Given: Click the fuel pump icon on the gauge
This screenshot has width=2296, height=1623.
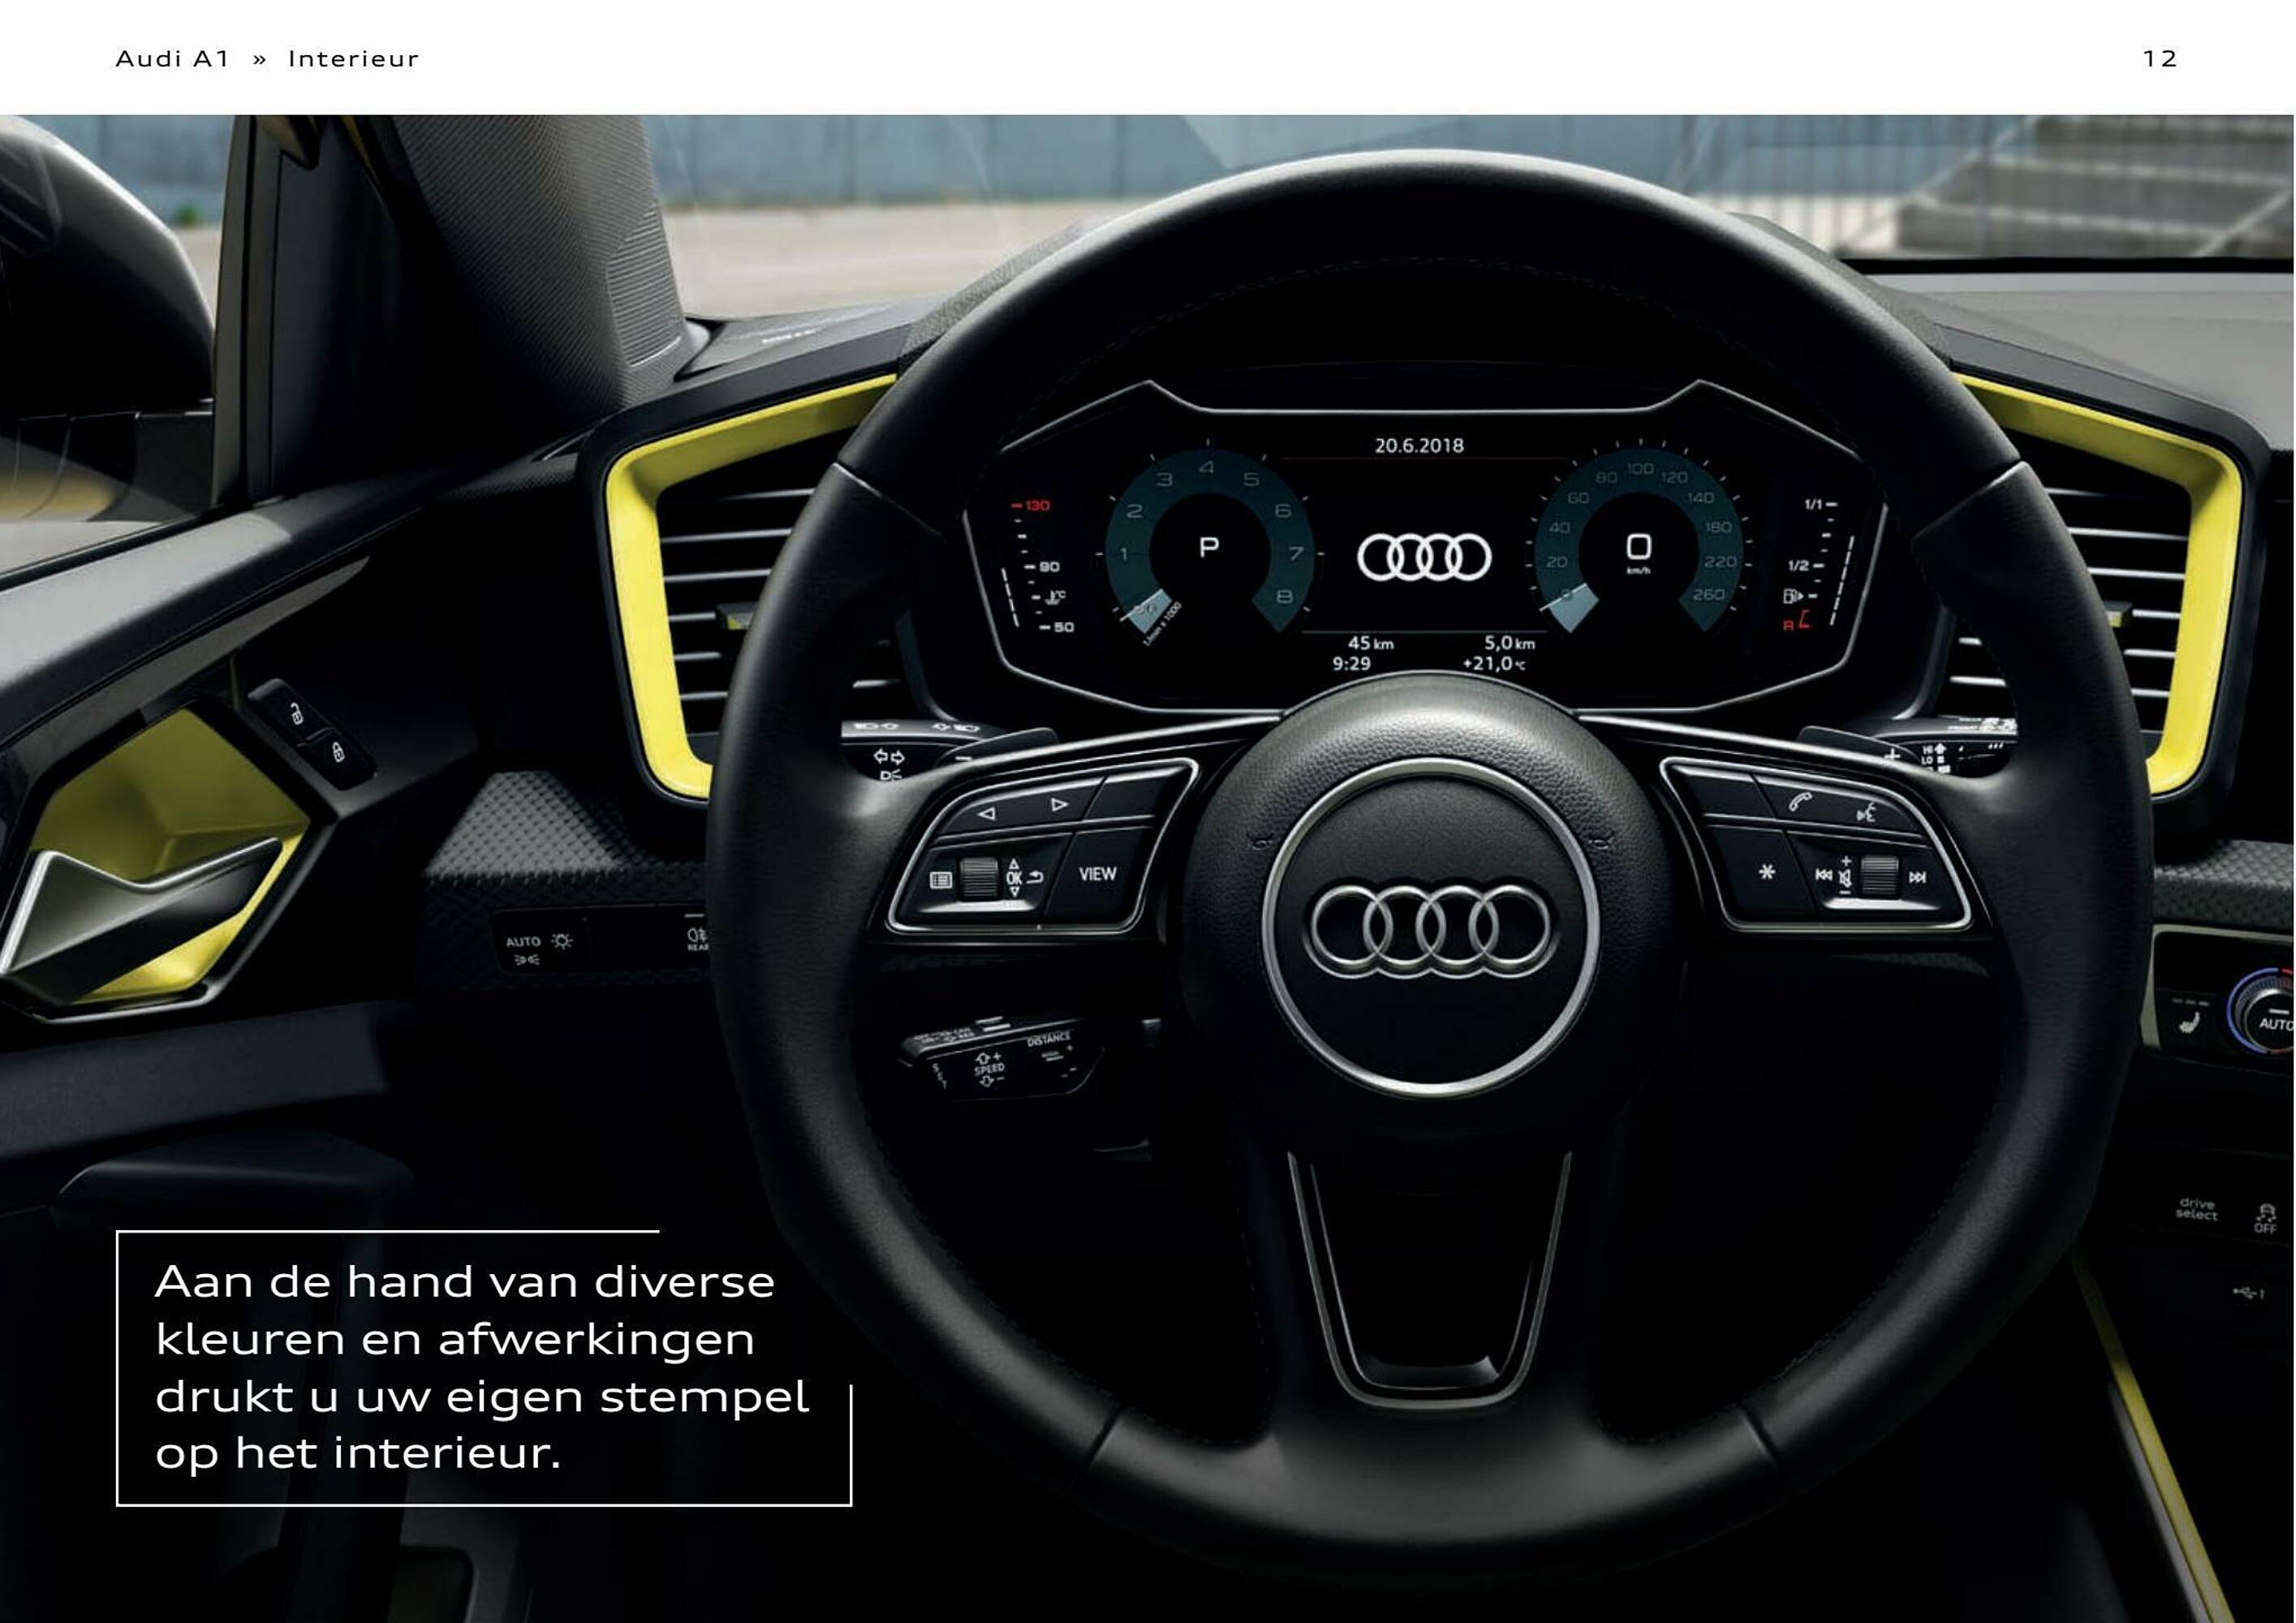Looking at the screenshot, I should tap(1792, 596).
